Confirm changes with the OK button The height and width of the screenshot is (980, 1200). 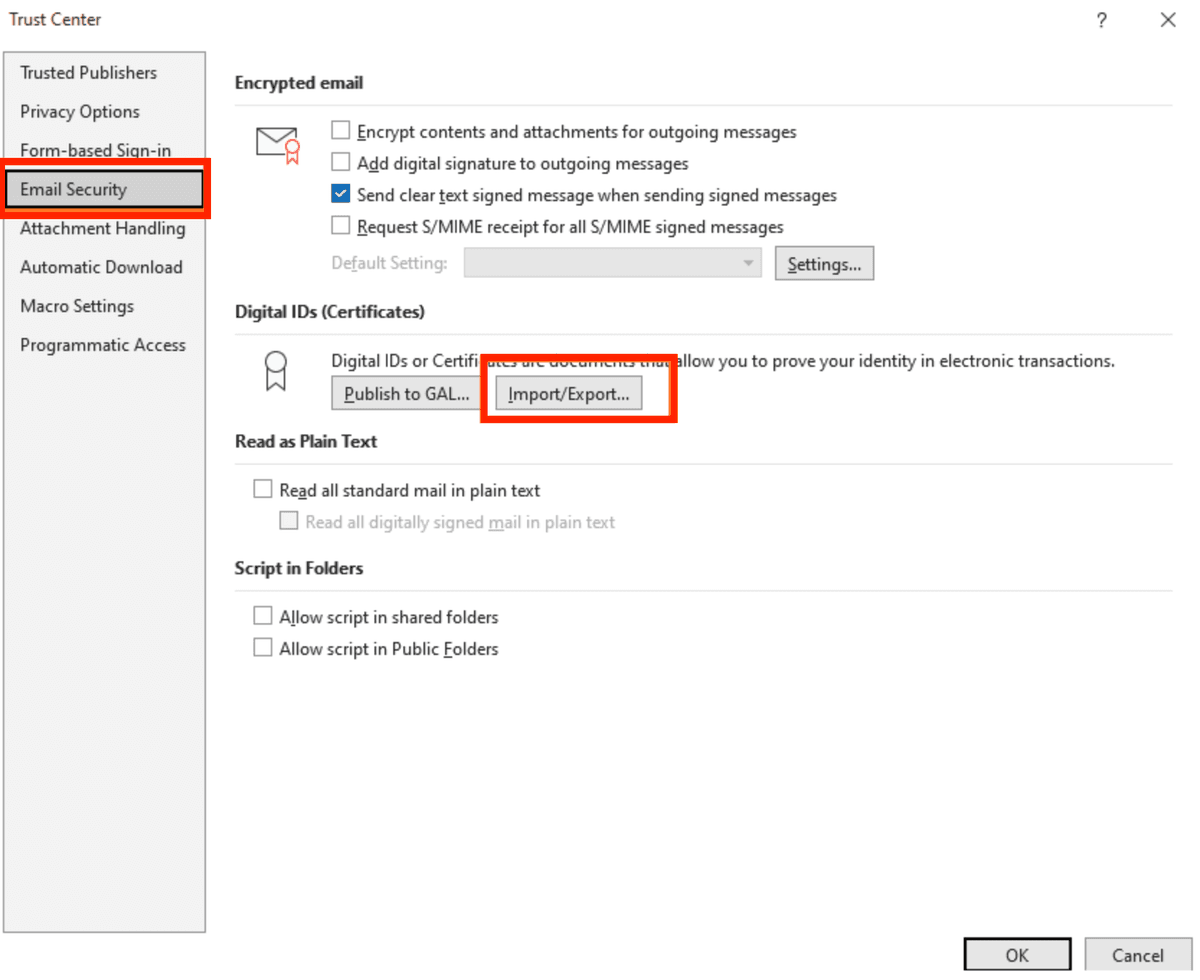pos(1017,953)
